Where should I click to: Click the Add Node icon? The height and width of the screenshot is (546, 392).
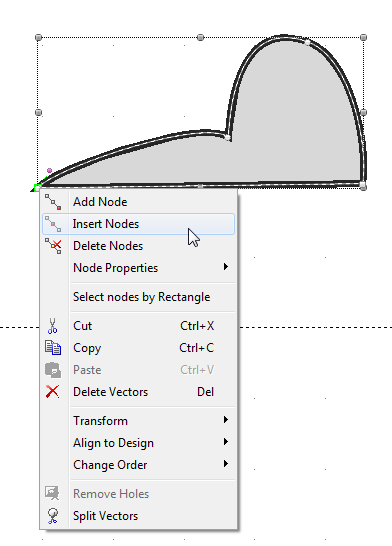[53, 202]
